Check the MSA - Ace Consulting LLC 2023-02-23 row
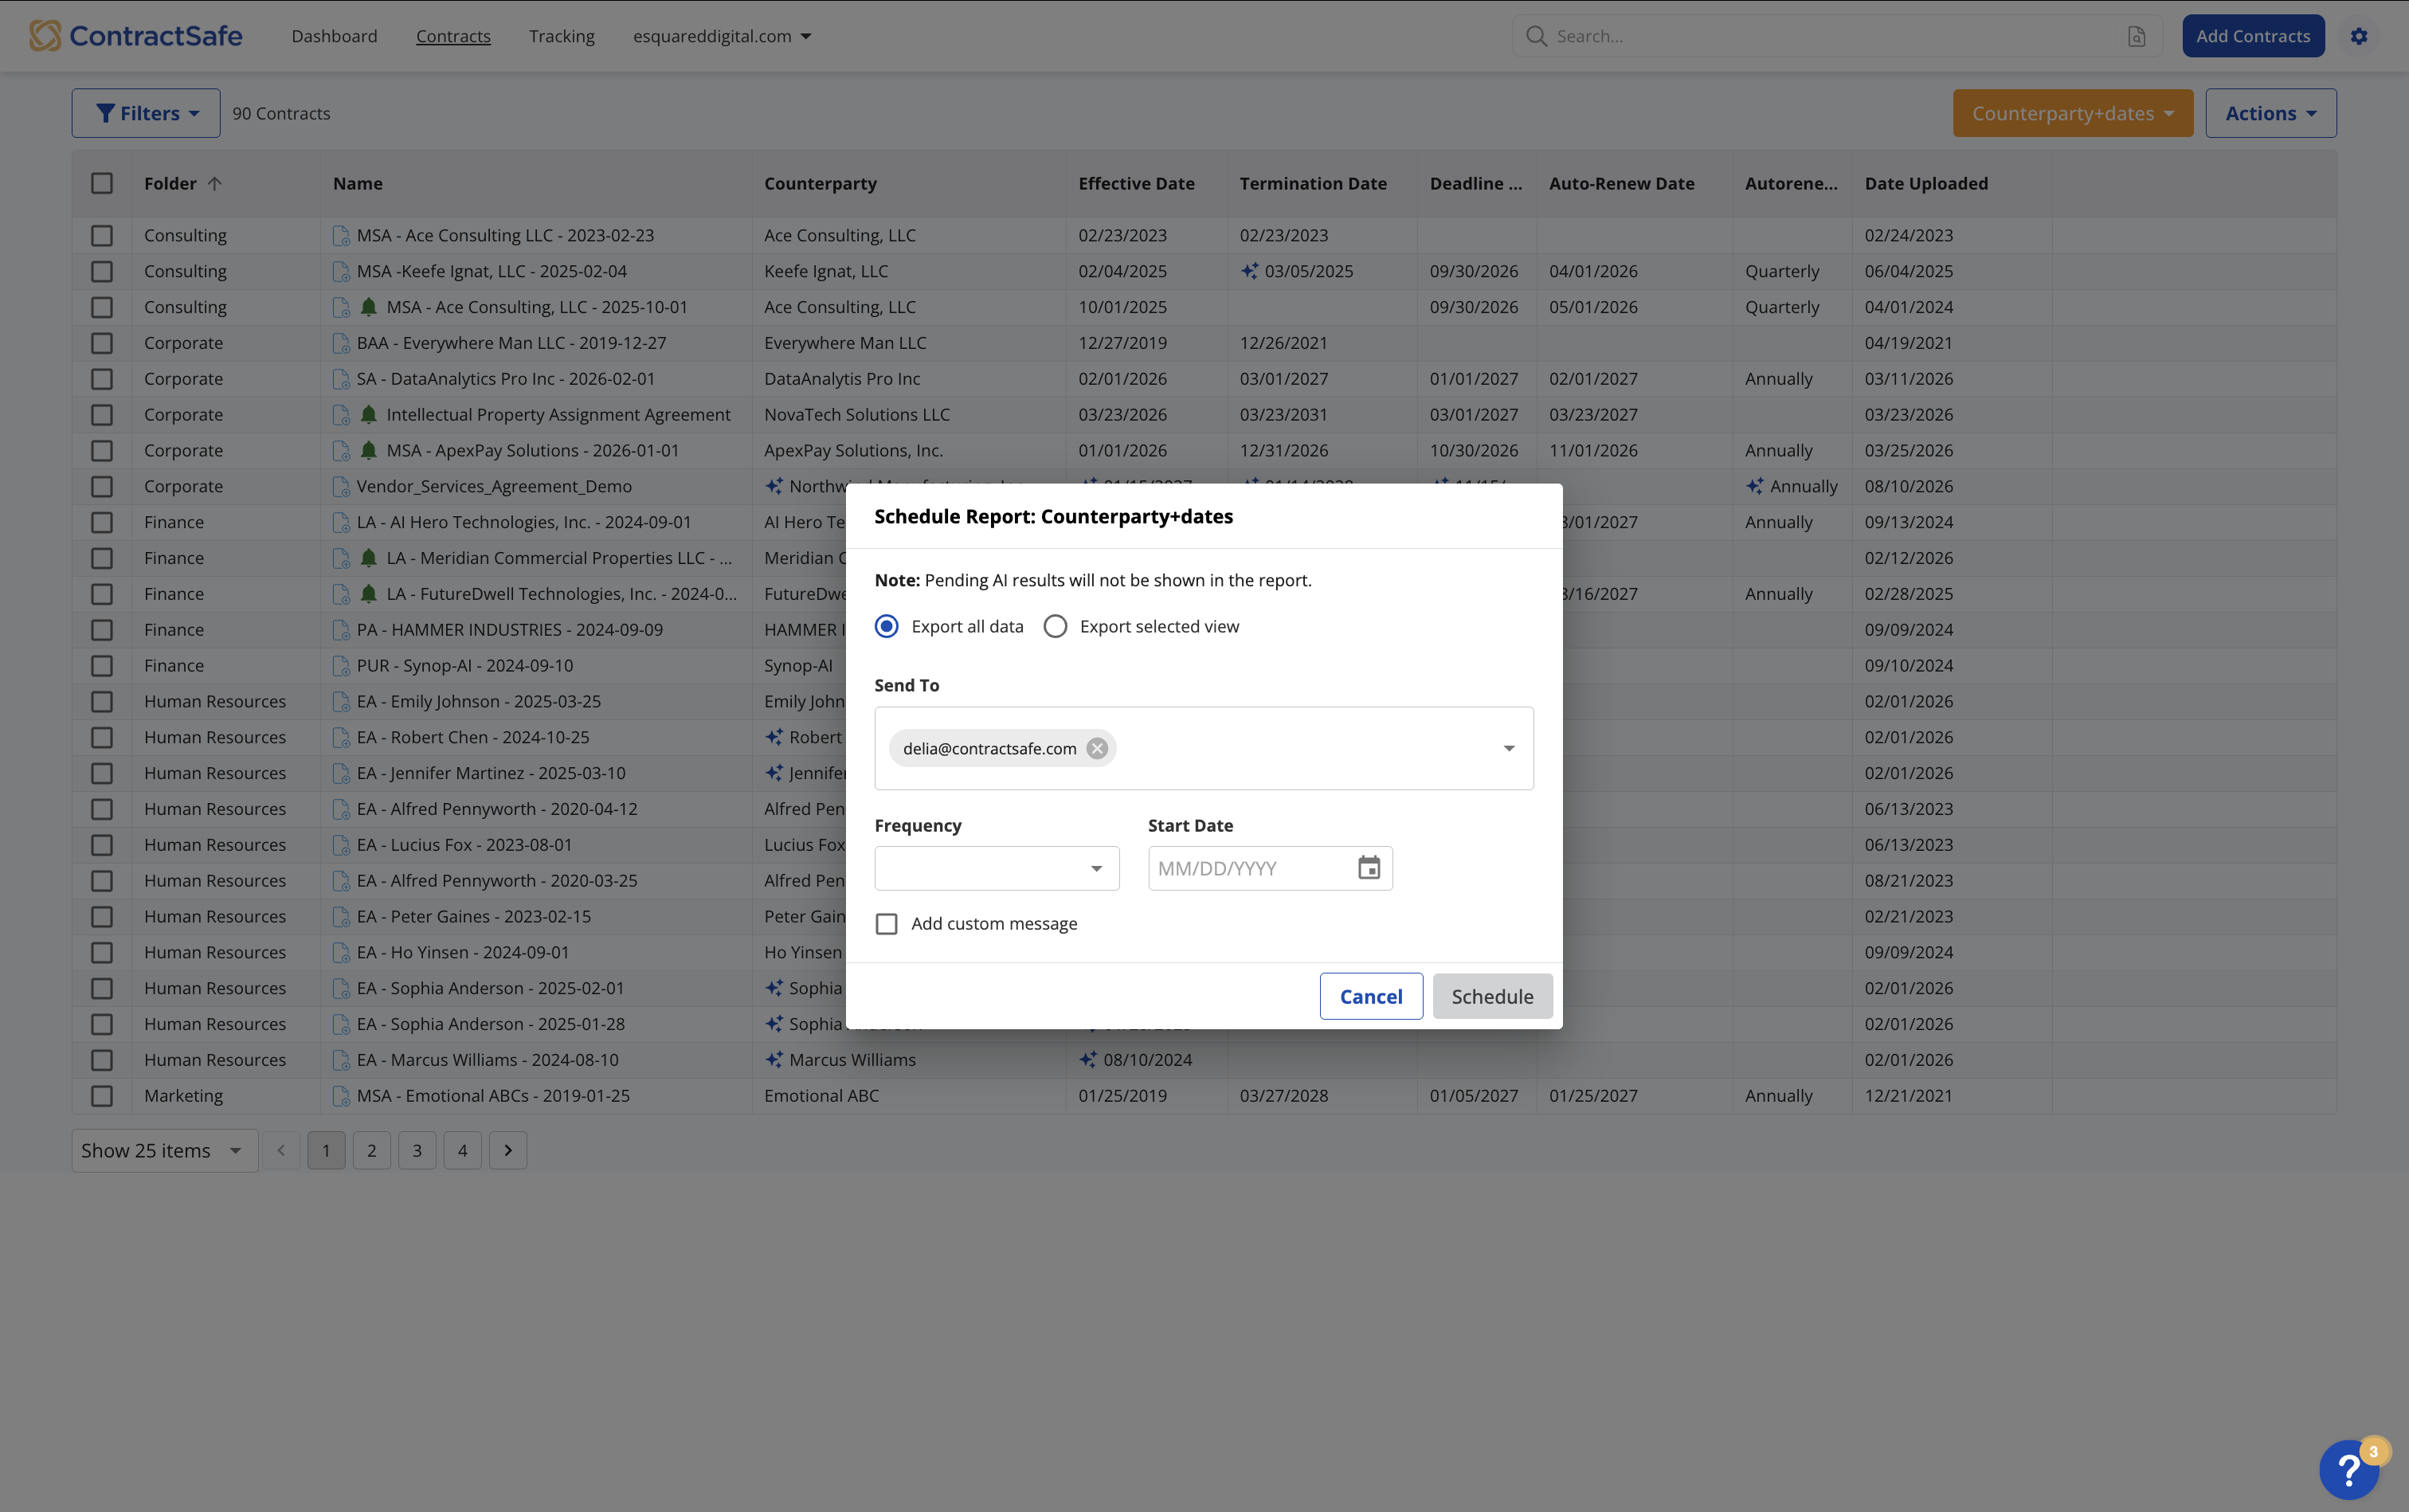Viewport: 2409px width, 1512px height. point(102,235)
